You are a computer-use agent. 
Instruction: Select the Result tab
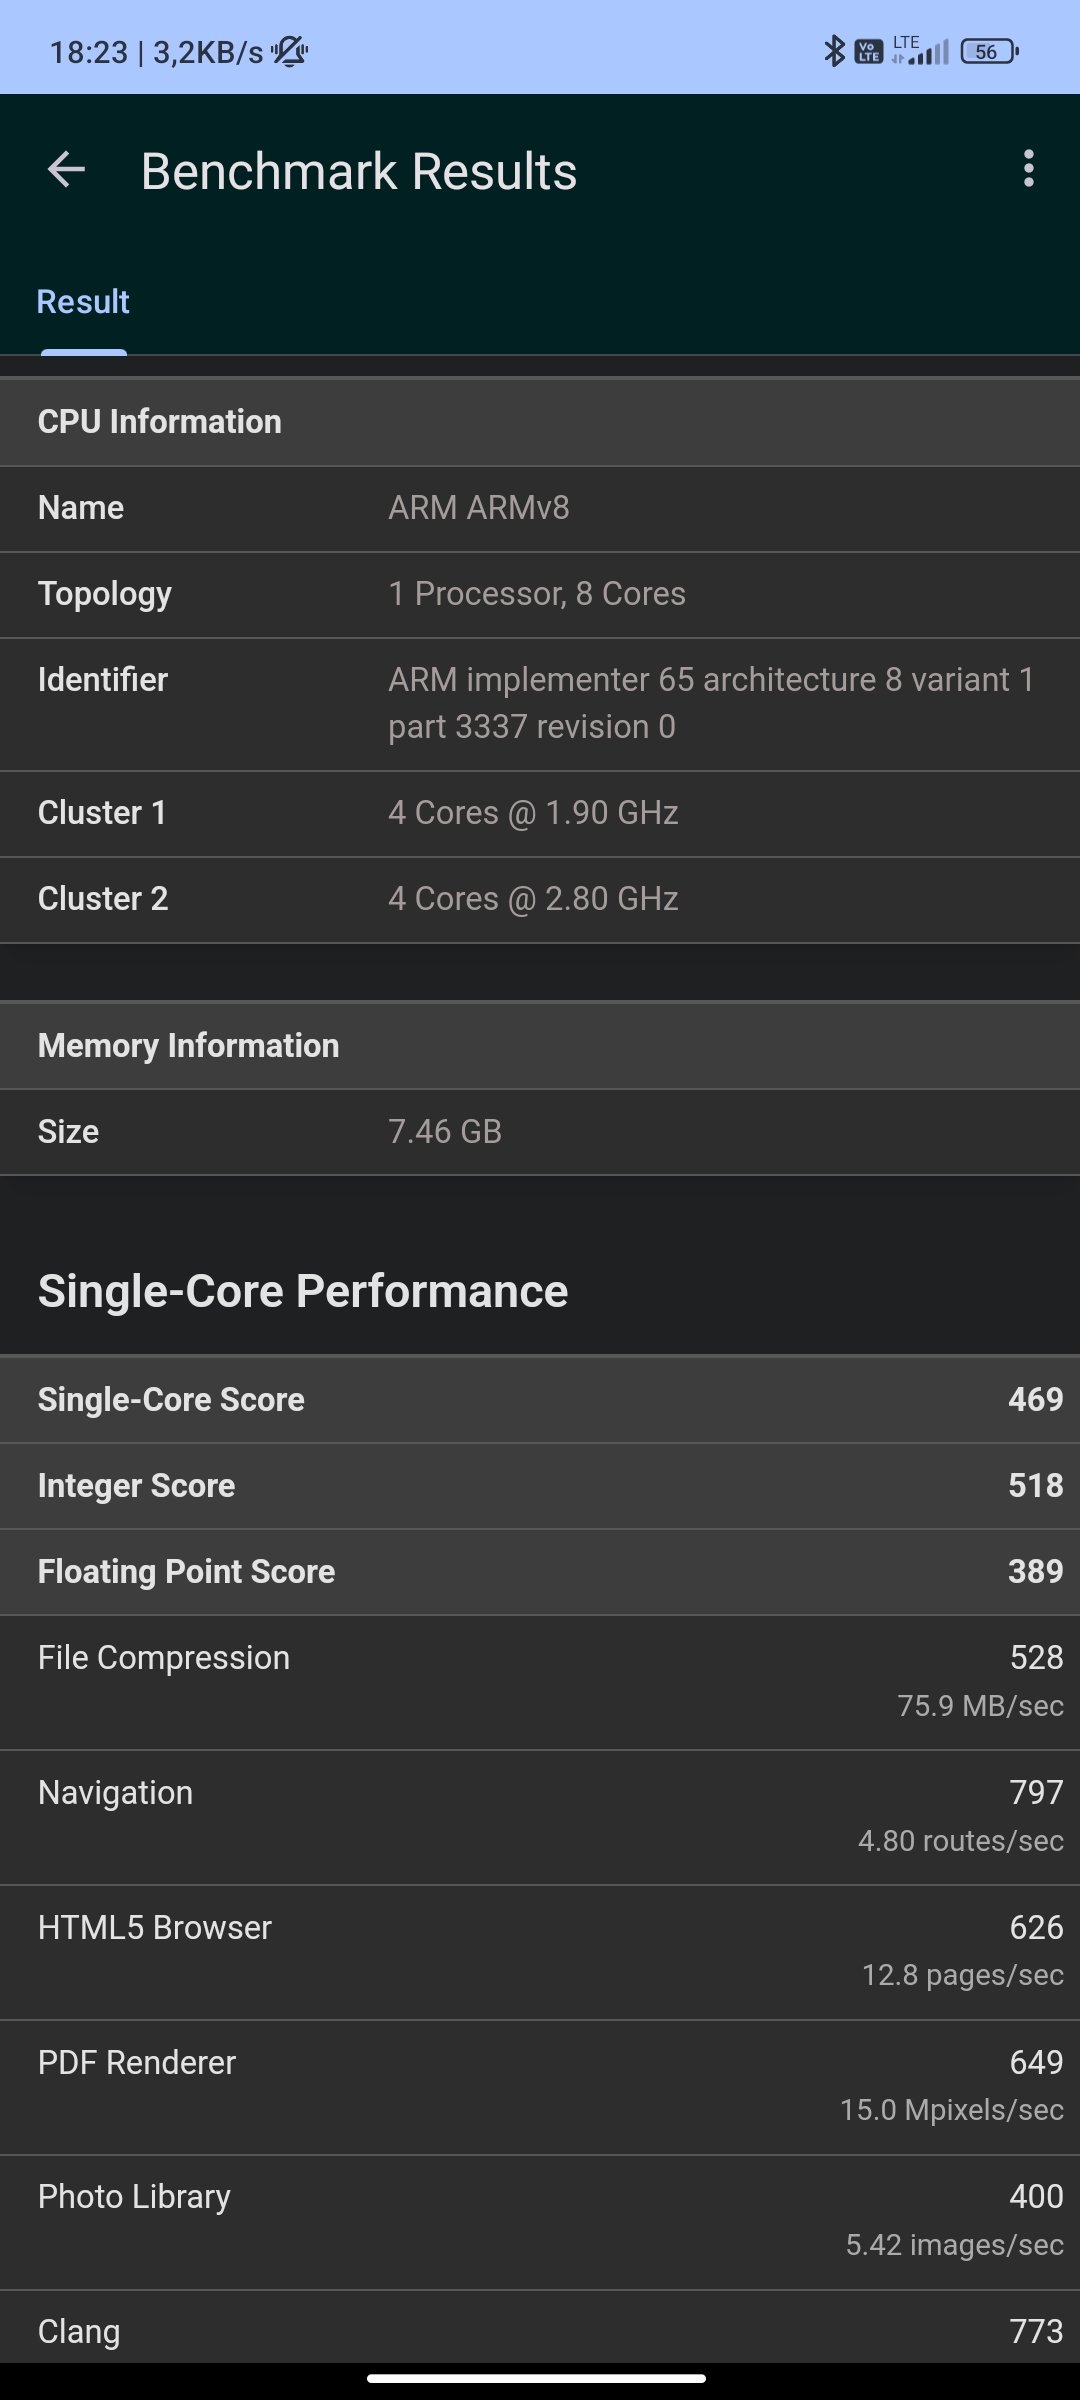point(83,302)
